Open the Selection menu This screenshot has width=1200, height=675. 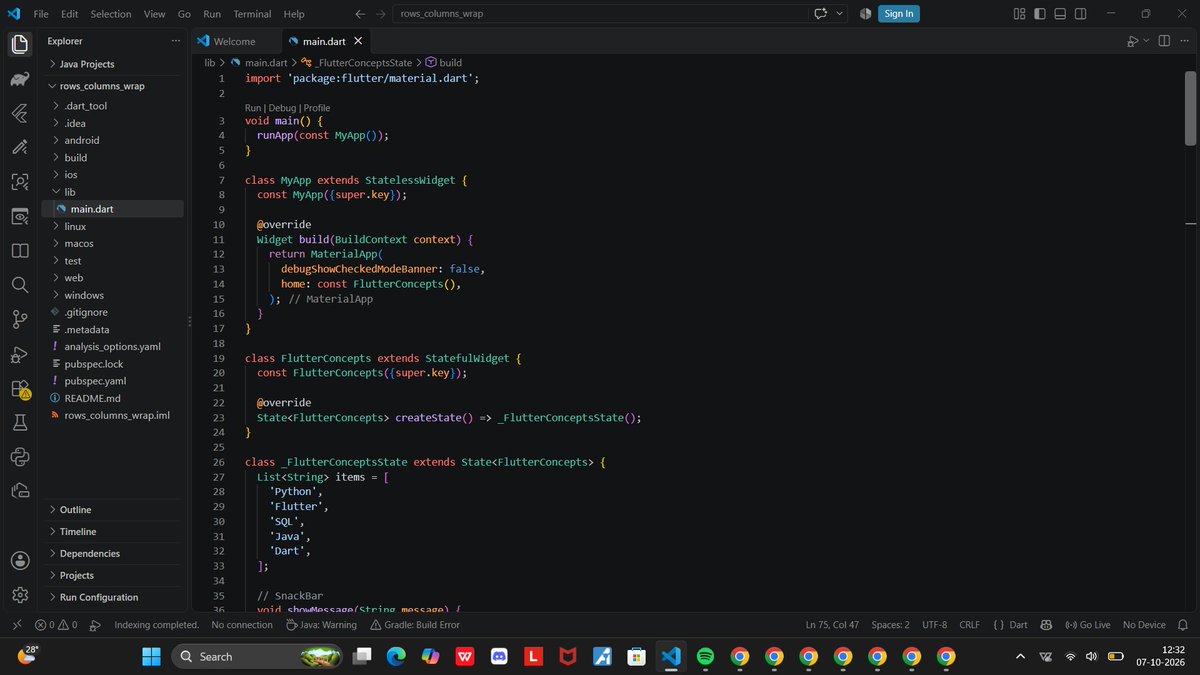(111, 14)
